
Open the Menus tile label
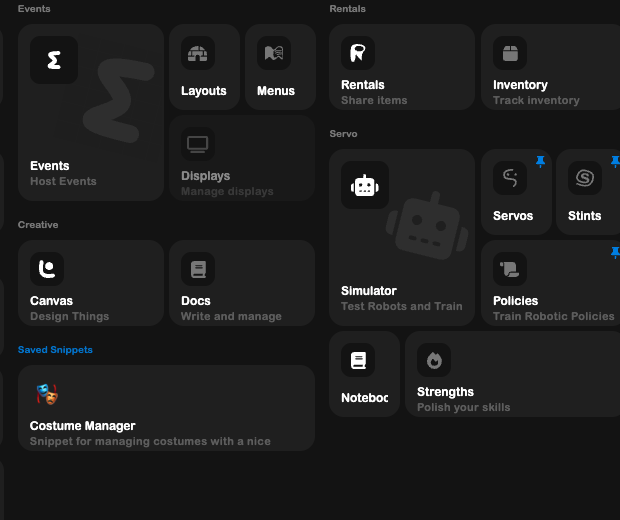click(x=276, y=91)
